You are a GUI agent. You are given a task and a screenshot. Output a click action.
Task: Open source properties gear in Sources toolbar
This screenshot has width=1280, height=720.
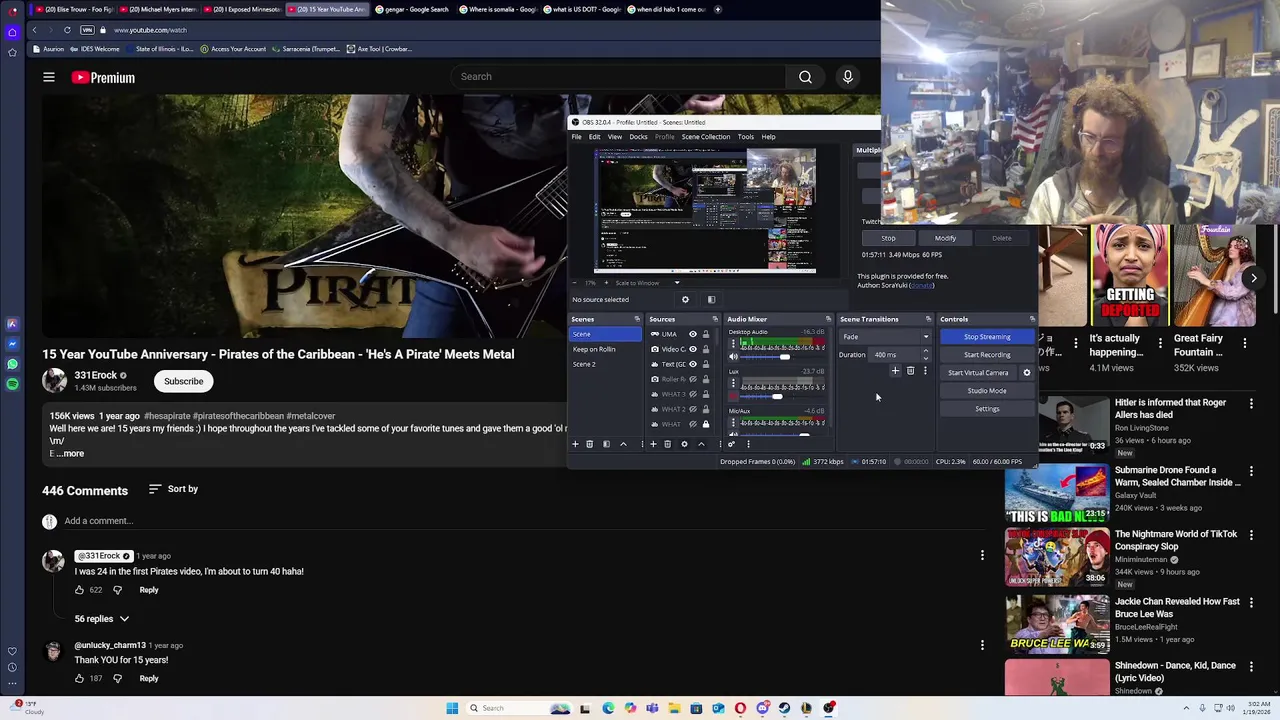click(684, 444)
